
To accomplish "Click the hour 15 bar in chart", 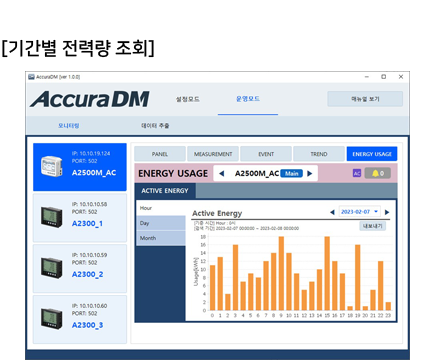I will 327,273.
